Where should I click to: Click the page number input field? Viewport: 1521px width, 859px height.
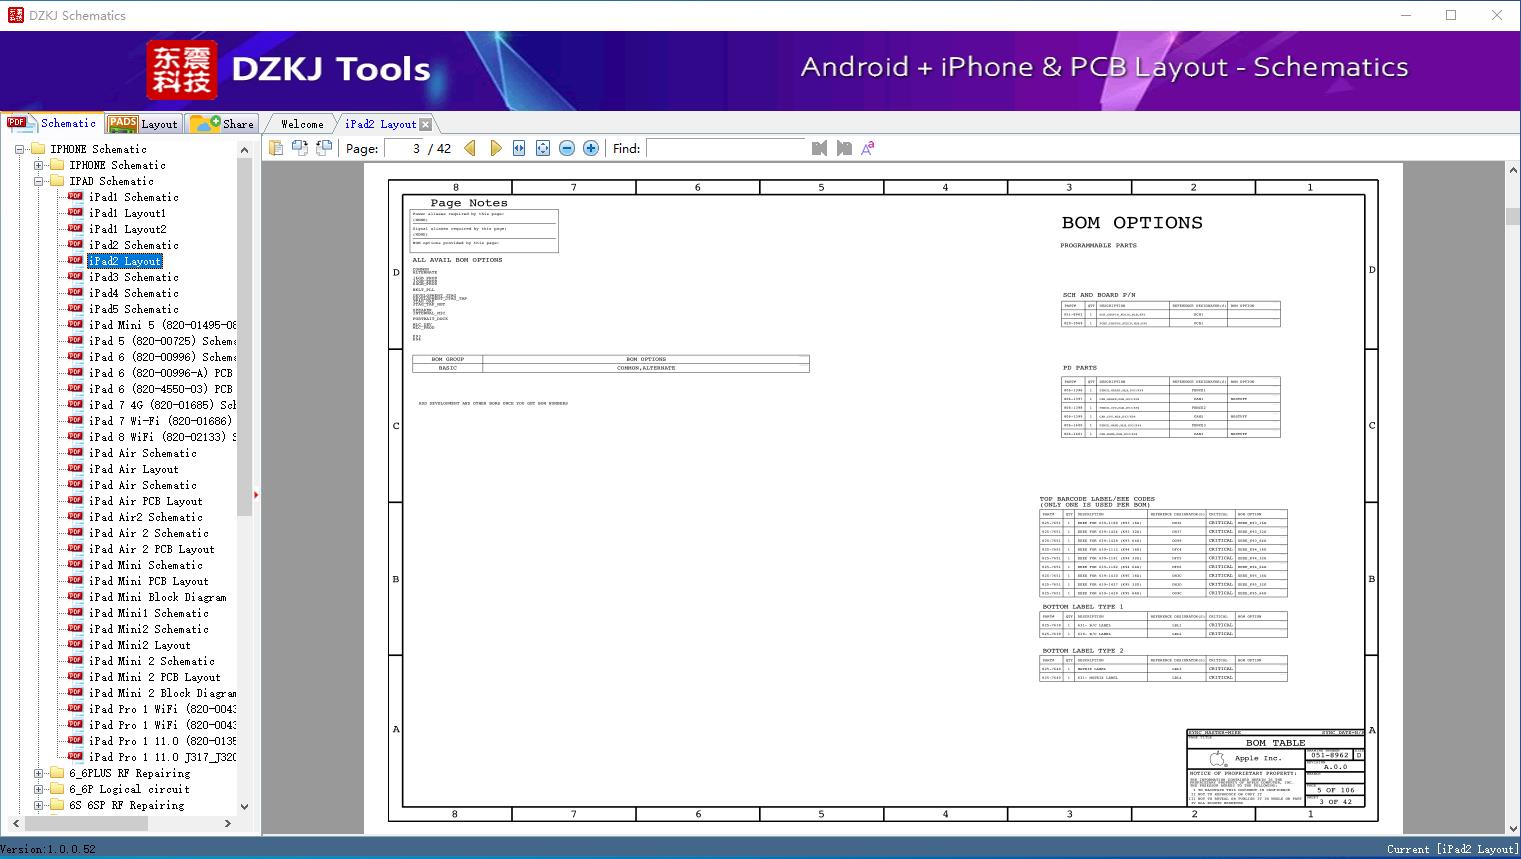[403, 148]
